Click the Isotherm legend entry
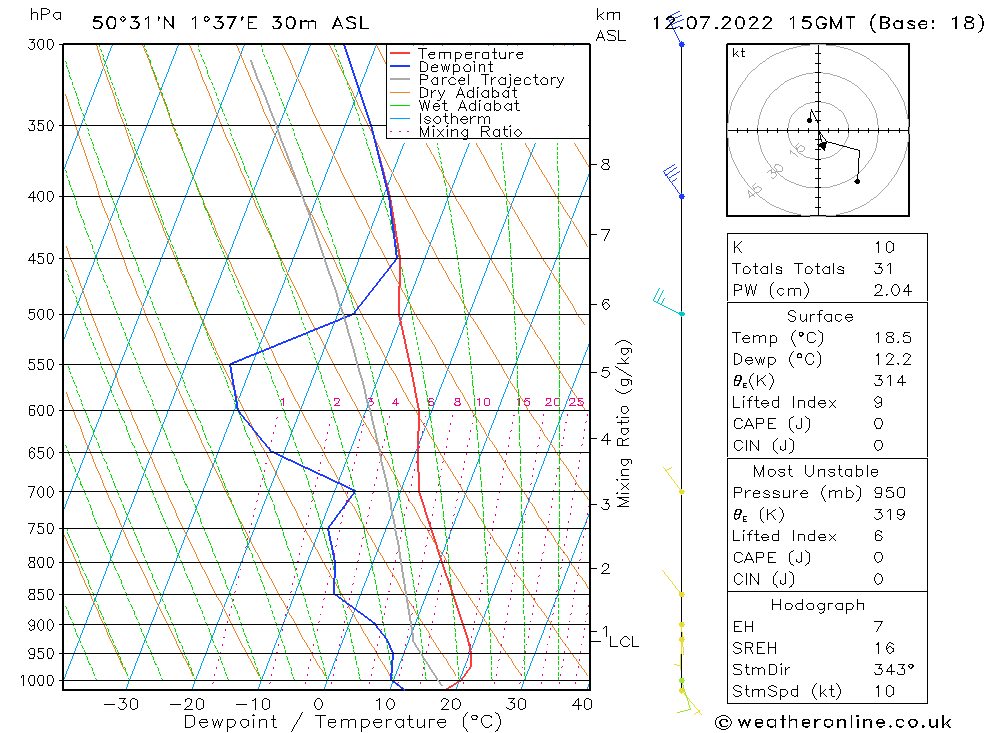Viewport: 1000px width, 733px height. coord(440,119)
